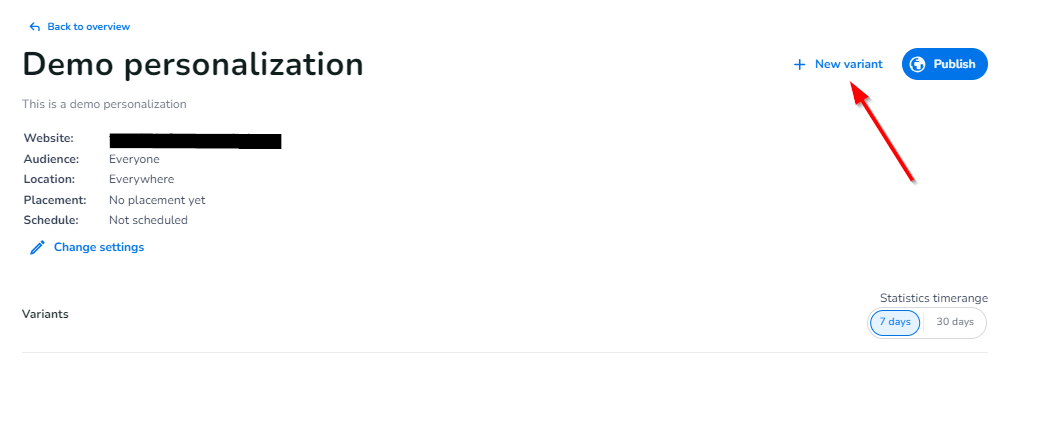The height and width of the screenshot is (448, 1044).
Task: Click the Location value Everywhere
Action: 141,179
